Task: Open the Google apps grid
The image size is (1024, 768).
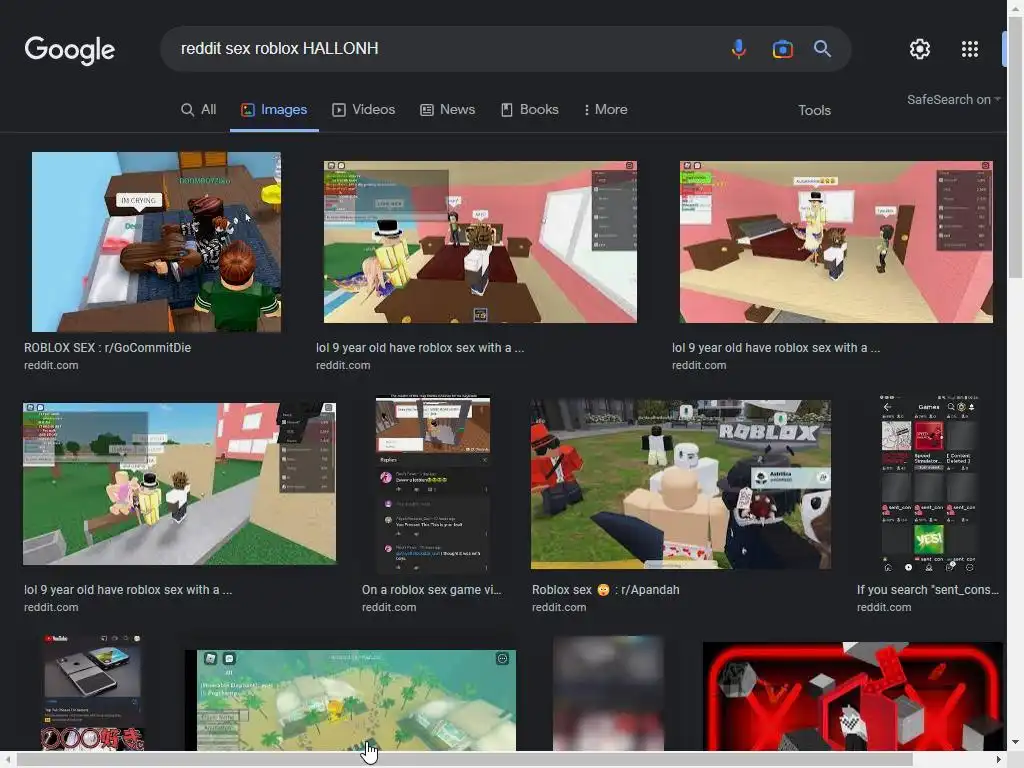Action: click(x=970, y=49)
